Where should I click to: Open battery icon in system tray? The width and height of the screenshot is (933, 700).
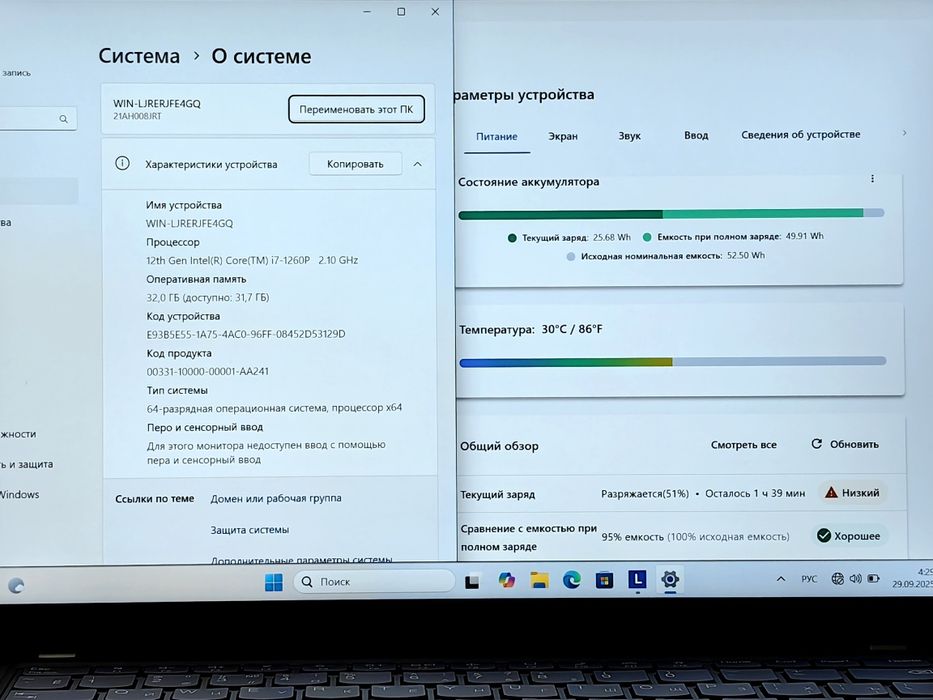point(873,578)
